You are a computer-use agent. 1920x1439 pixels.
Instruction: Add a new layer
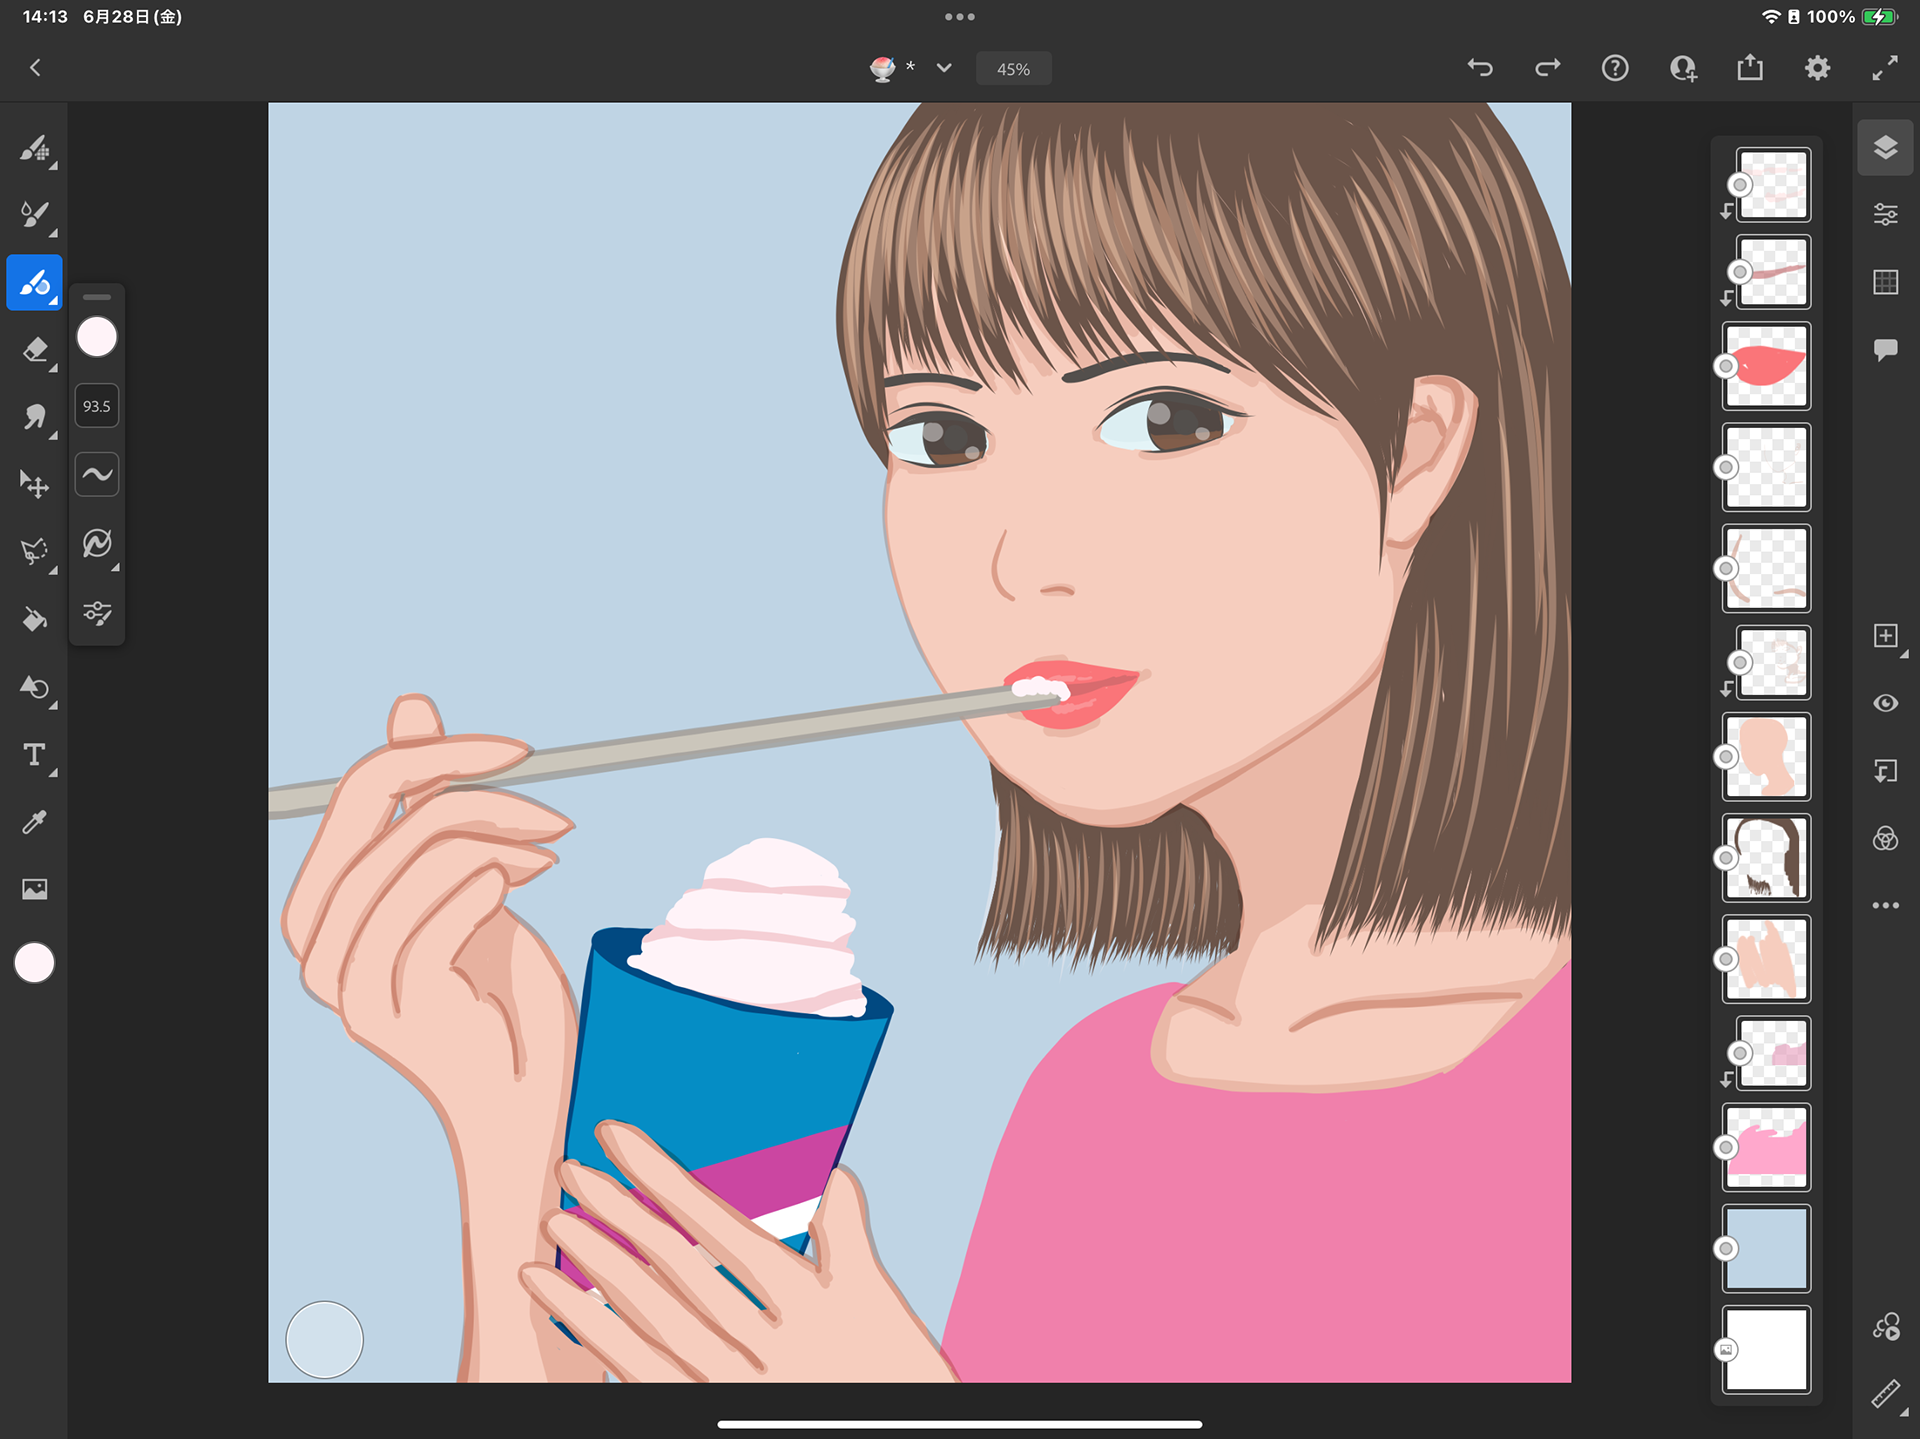pos(1885,636)
